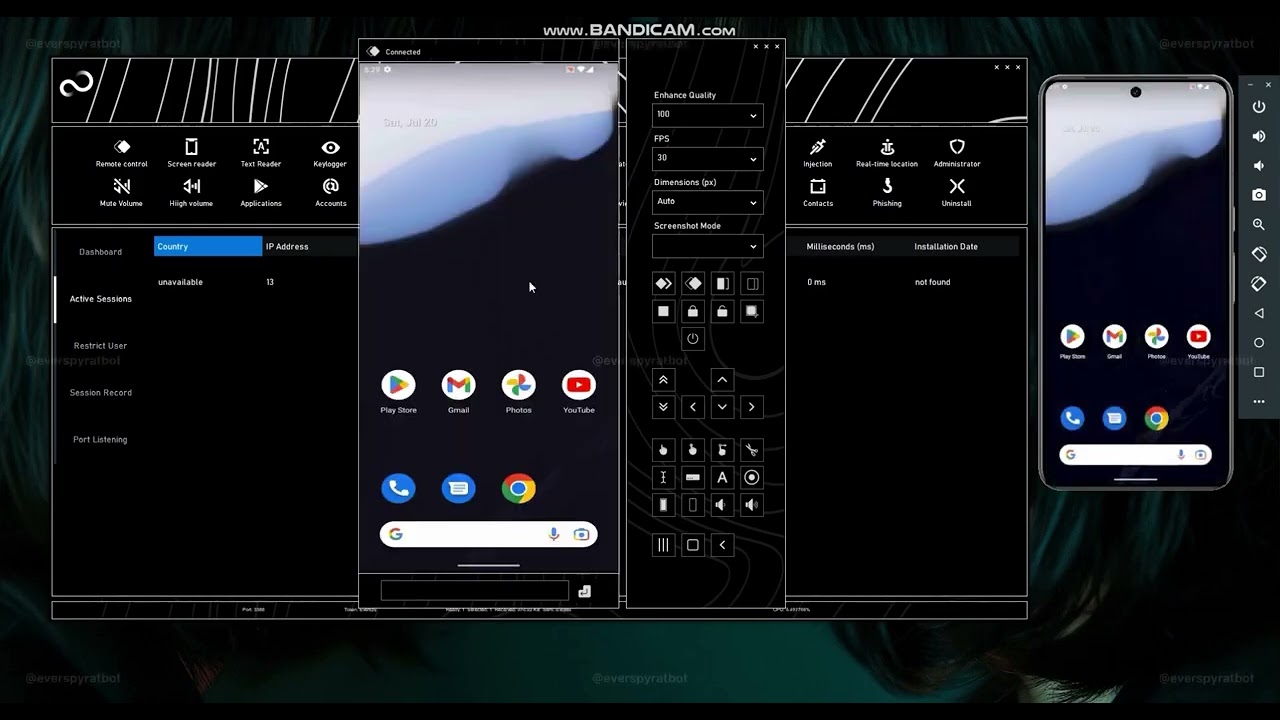1280x720 pixels.
Task: Click the locked padlock icon in control panel
Action: pos(693,311)
